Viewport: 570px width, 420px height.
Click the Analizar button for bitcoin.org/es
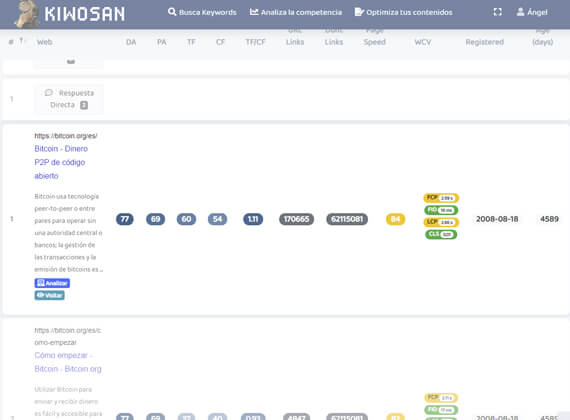[x=52, y=283]
